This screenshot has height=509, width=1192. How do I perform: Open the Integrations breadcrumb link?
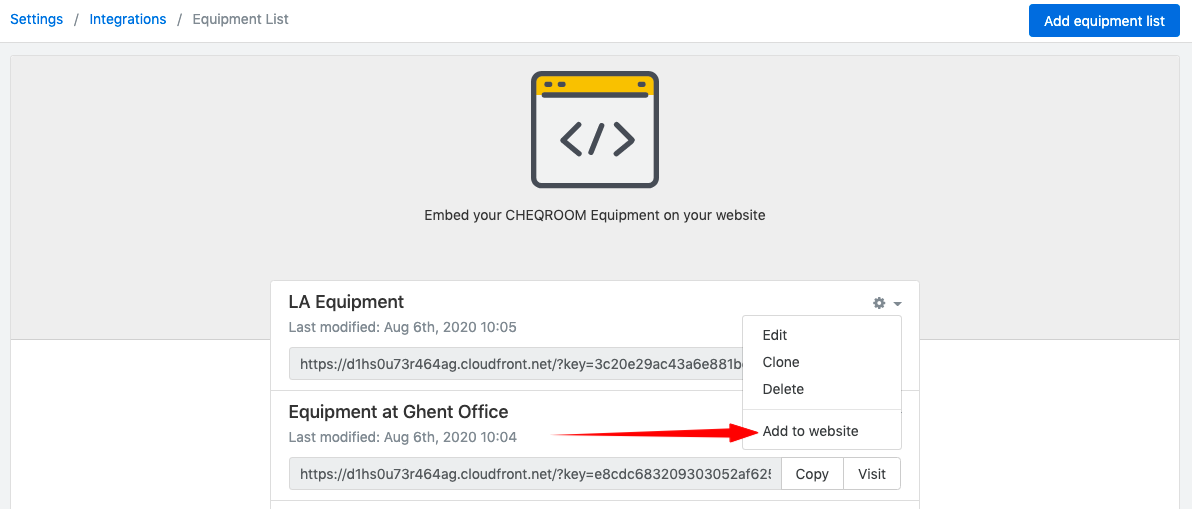click(x=128, y=20)
